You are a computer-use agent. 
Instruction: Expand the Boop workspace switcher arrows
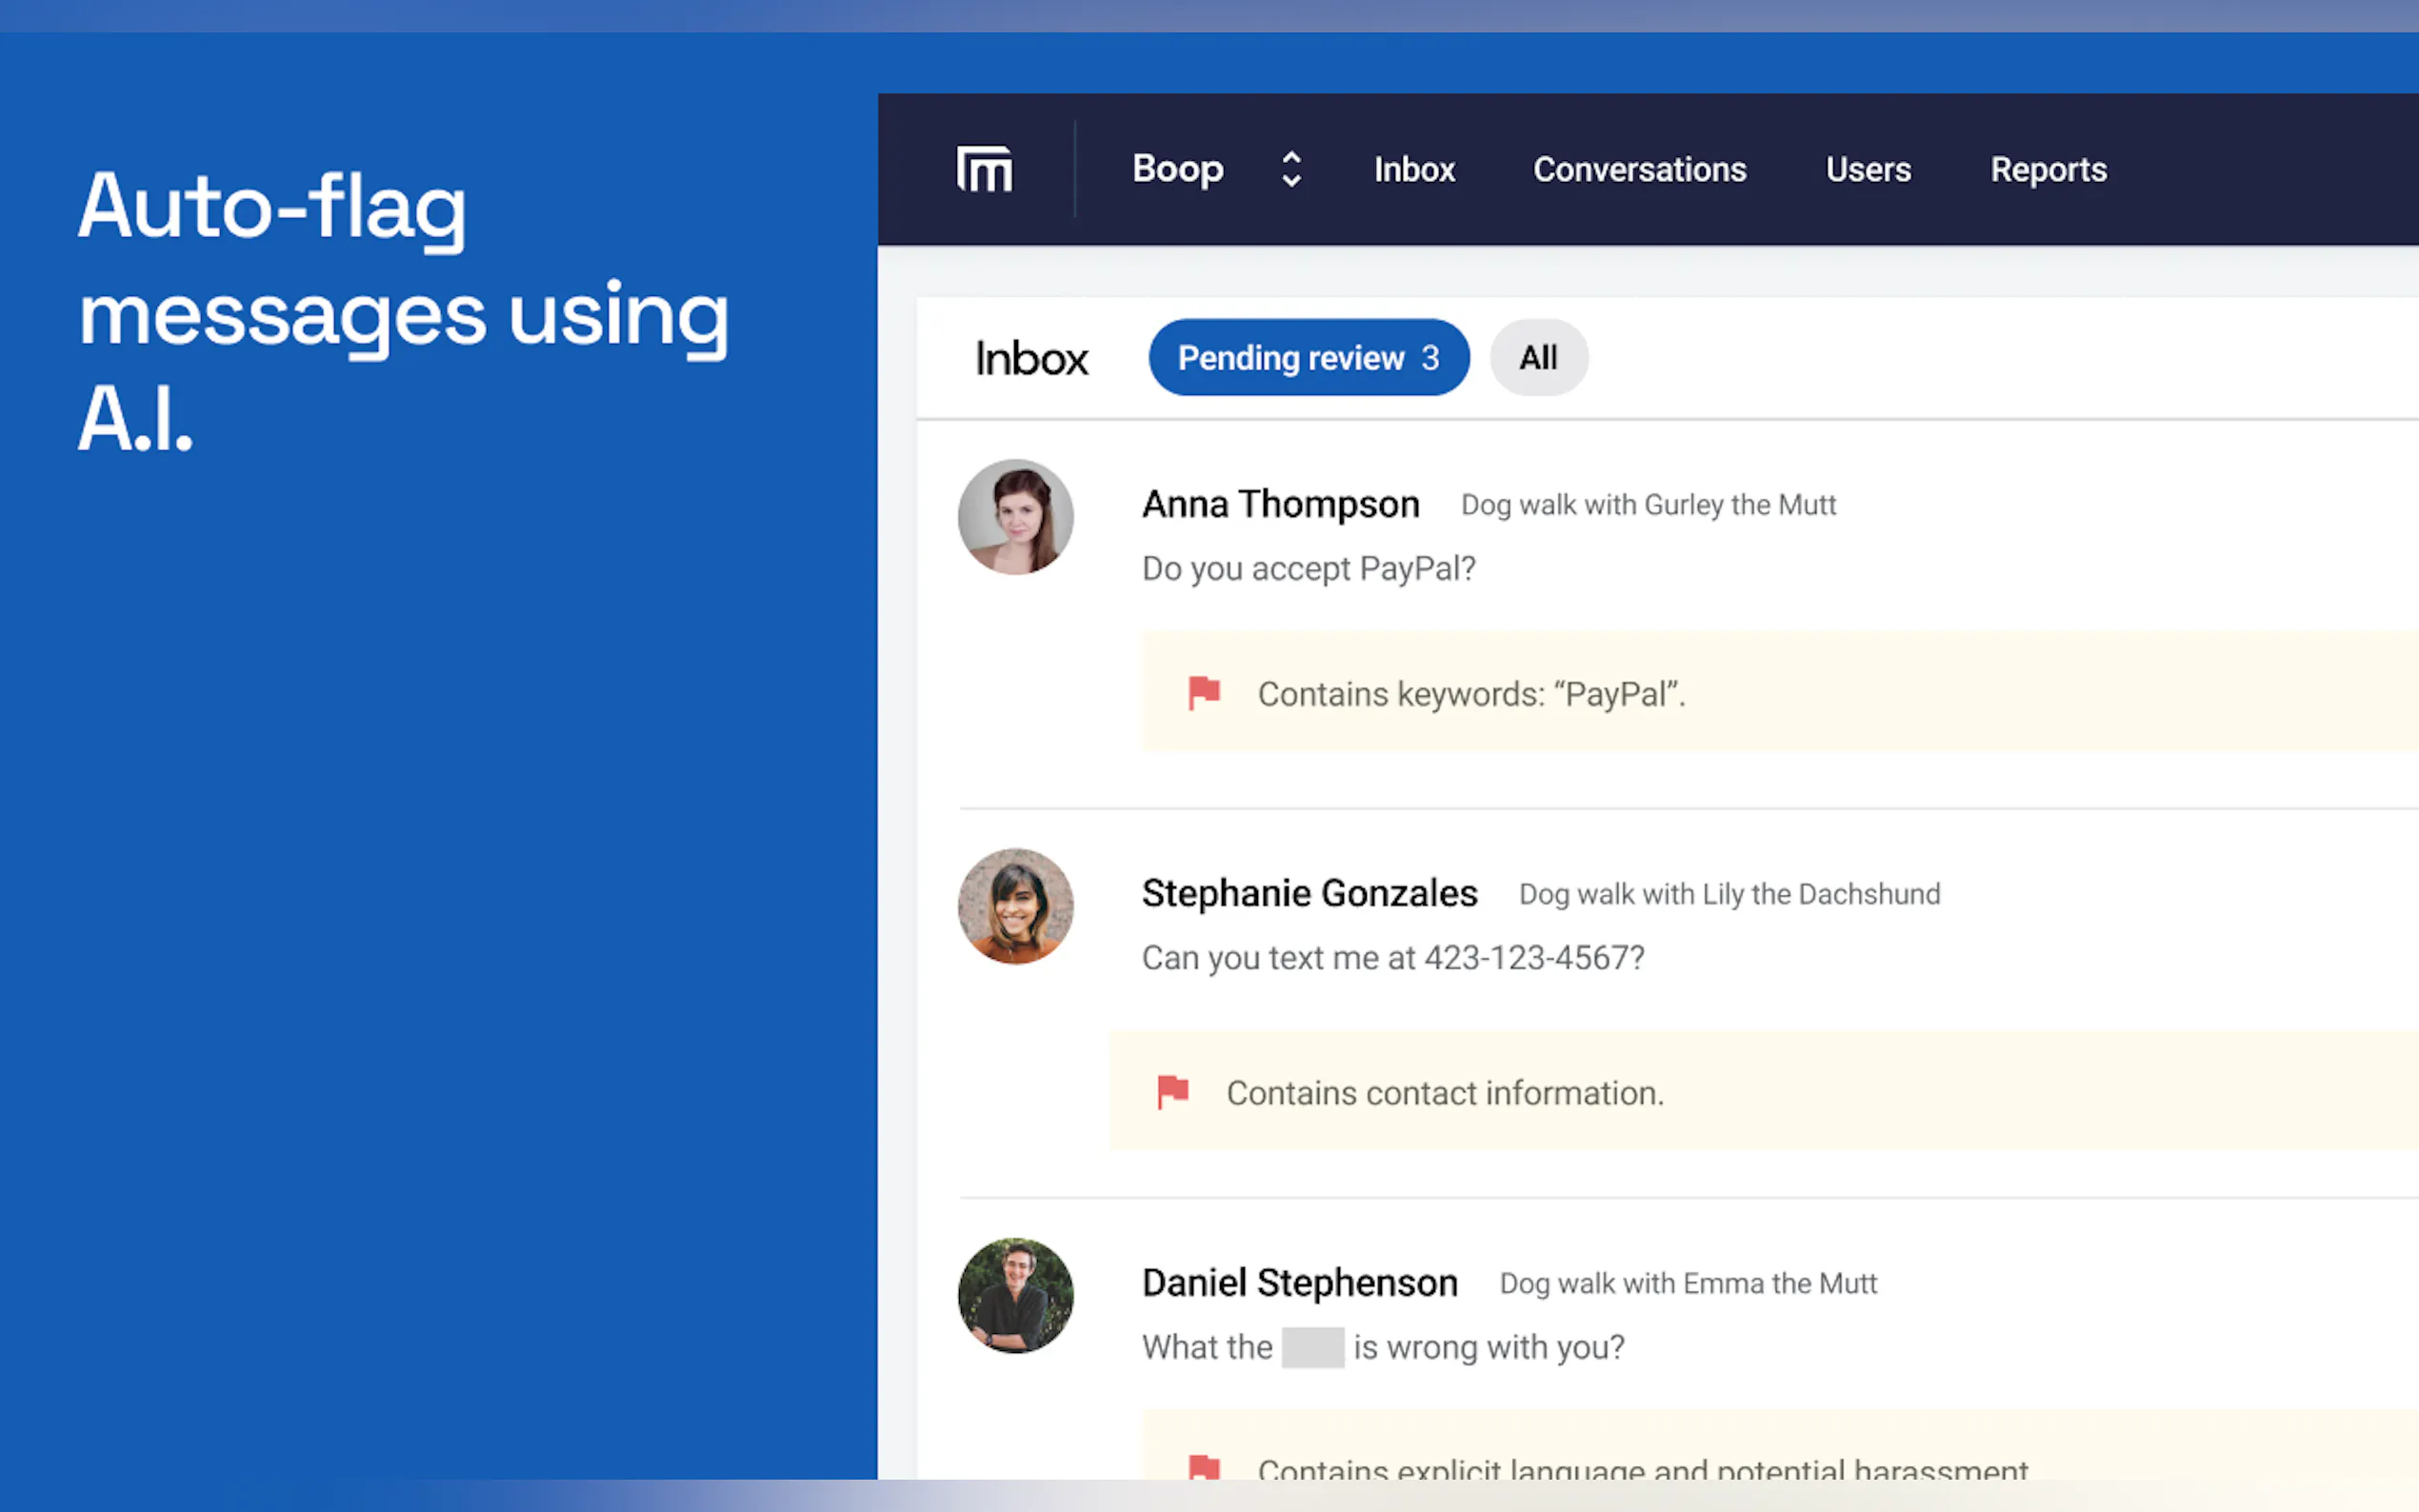click(x=1291, y=169)
